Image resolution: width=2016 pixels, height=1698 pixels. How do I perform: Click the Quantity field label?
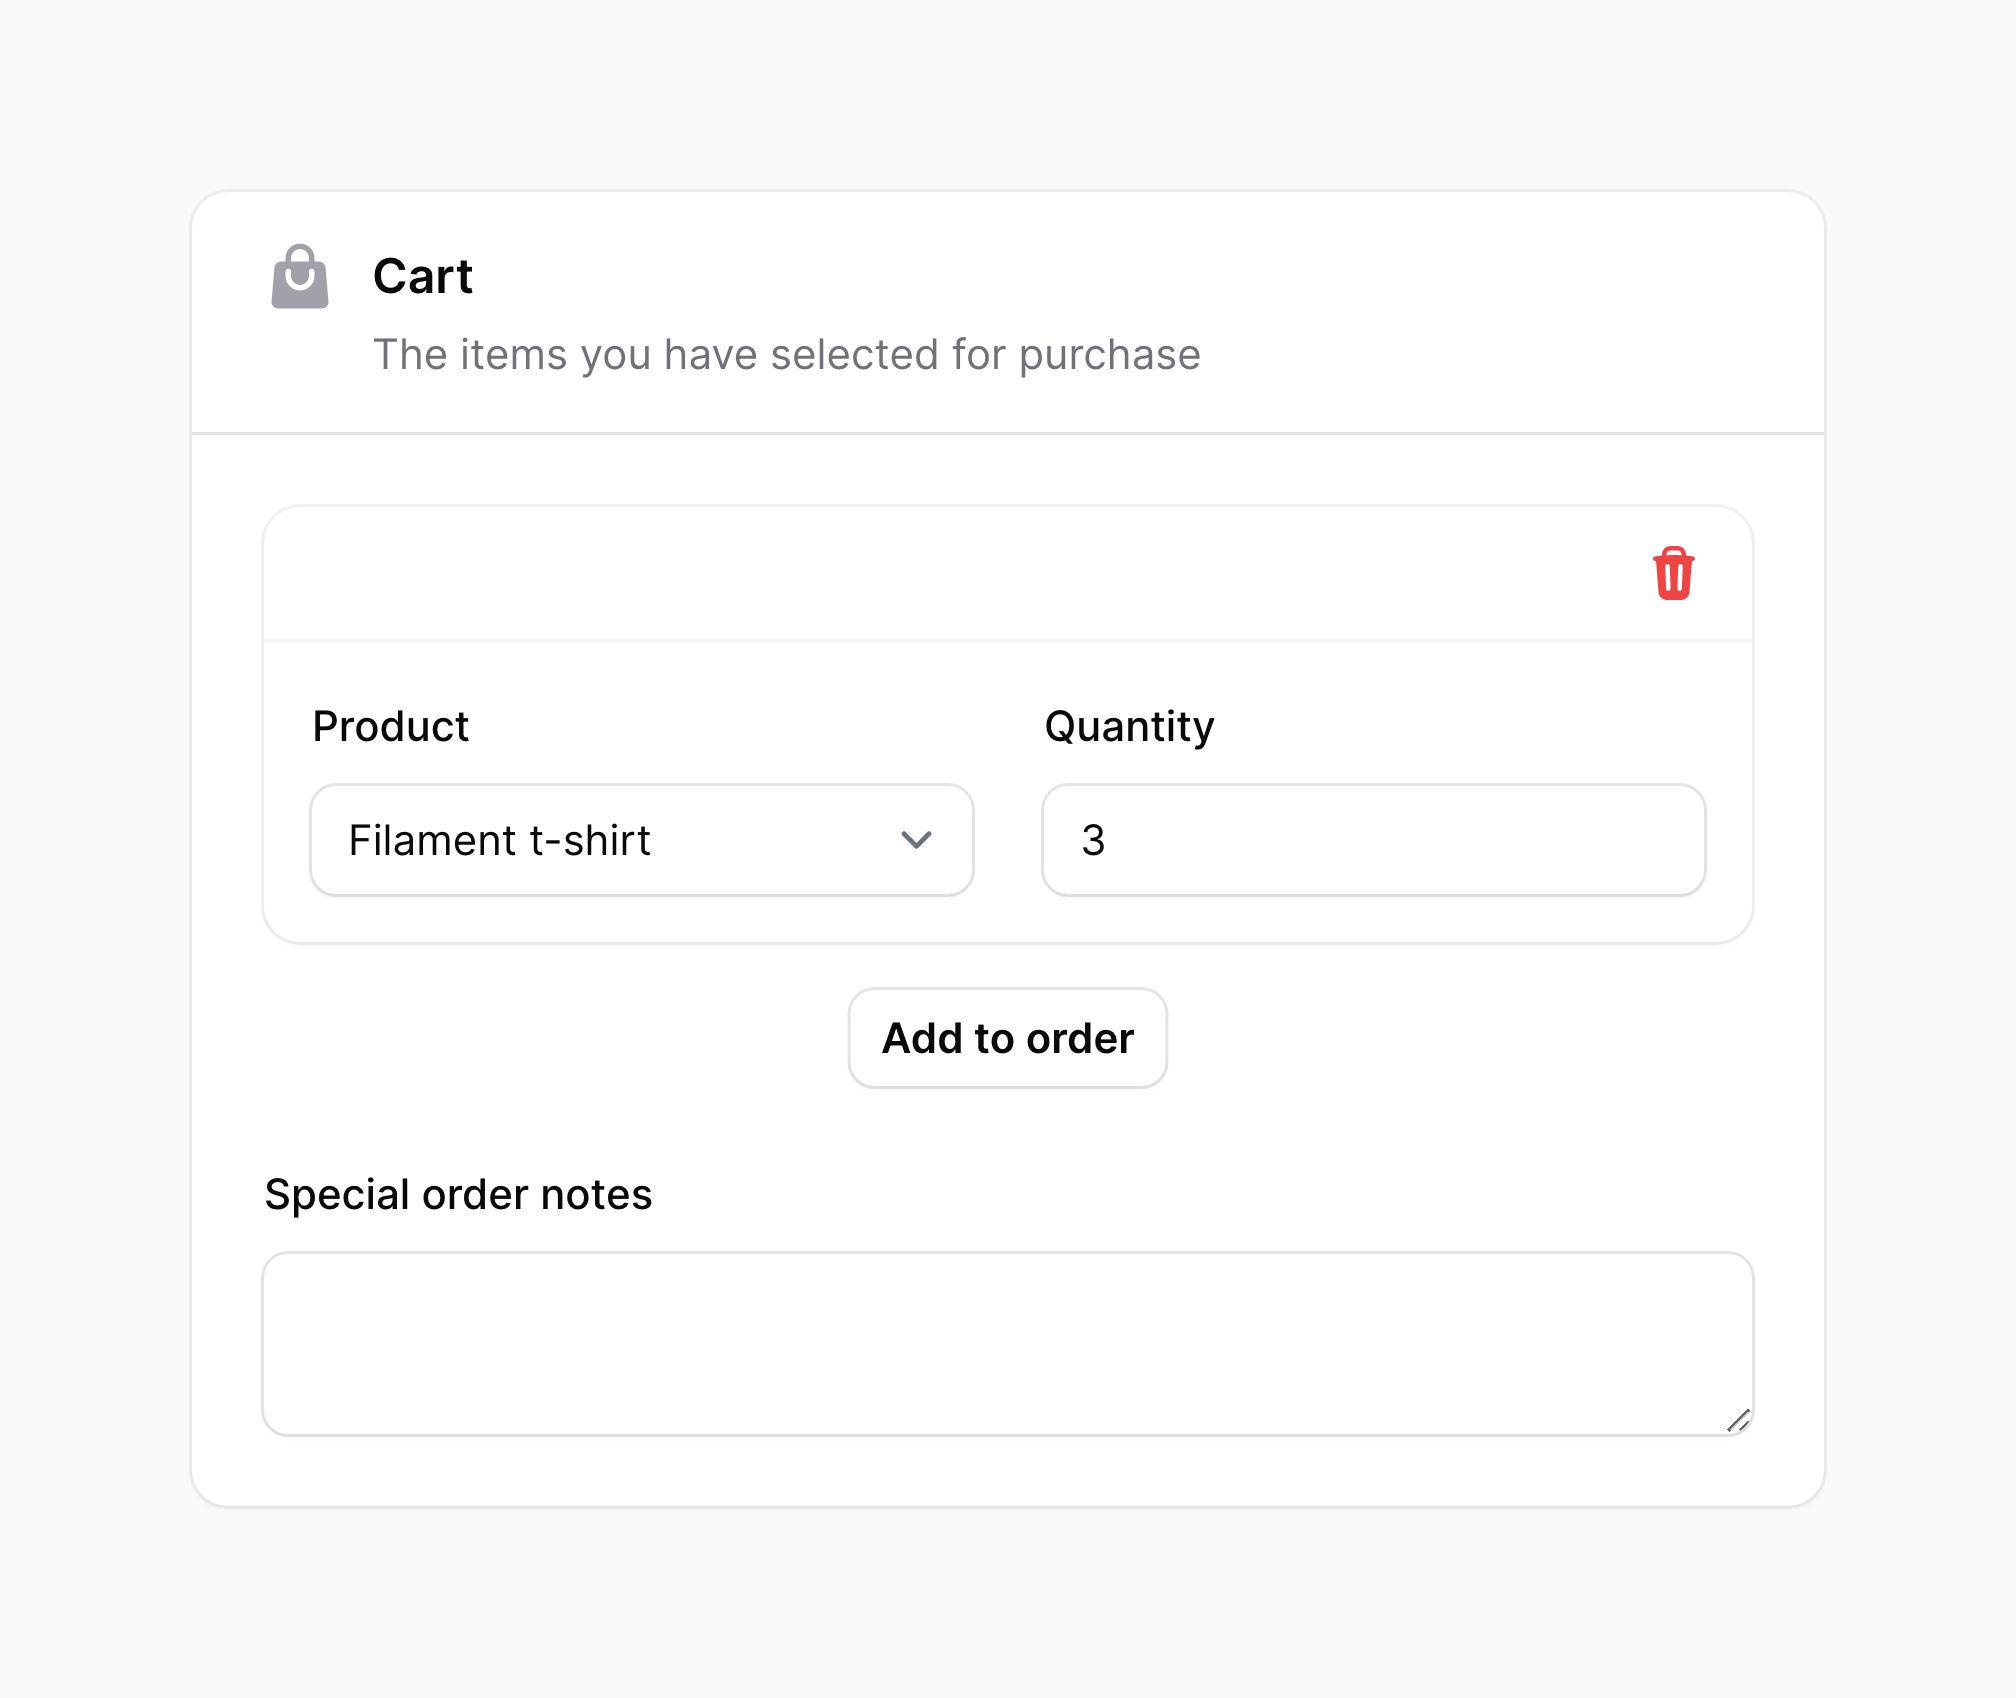[1129, 727]
